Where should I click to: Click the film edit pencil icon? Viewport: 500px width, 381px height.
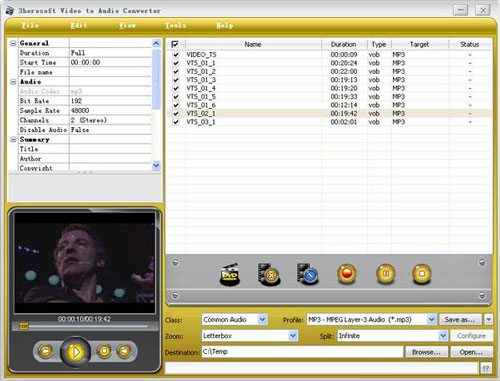coord(308,274)
